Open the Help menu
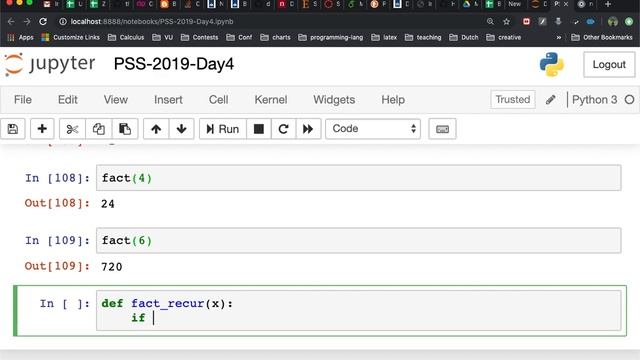Image resolution: width=640 pixels, height=360 pixels. [393, 100]
